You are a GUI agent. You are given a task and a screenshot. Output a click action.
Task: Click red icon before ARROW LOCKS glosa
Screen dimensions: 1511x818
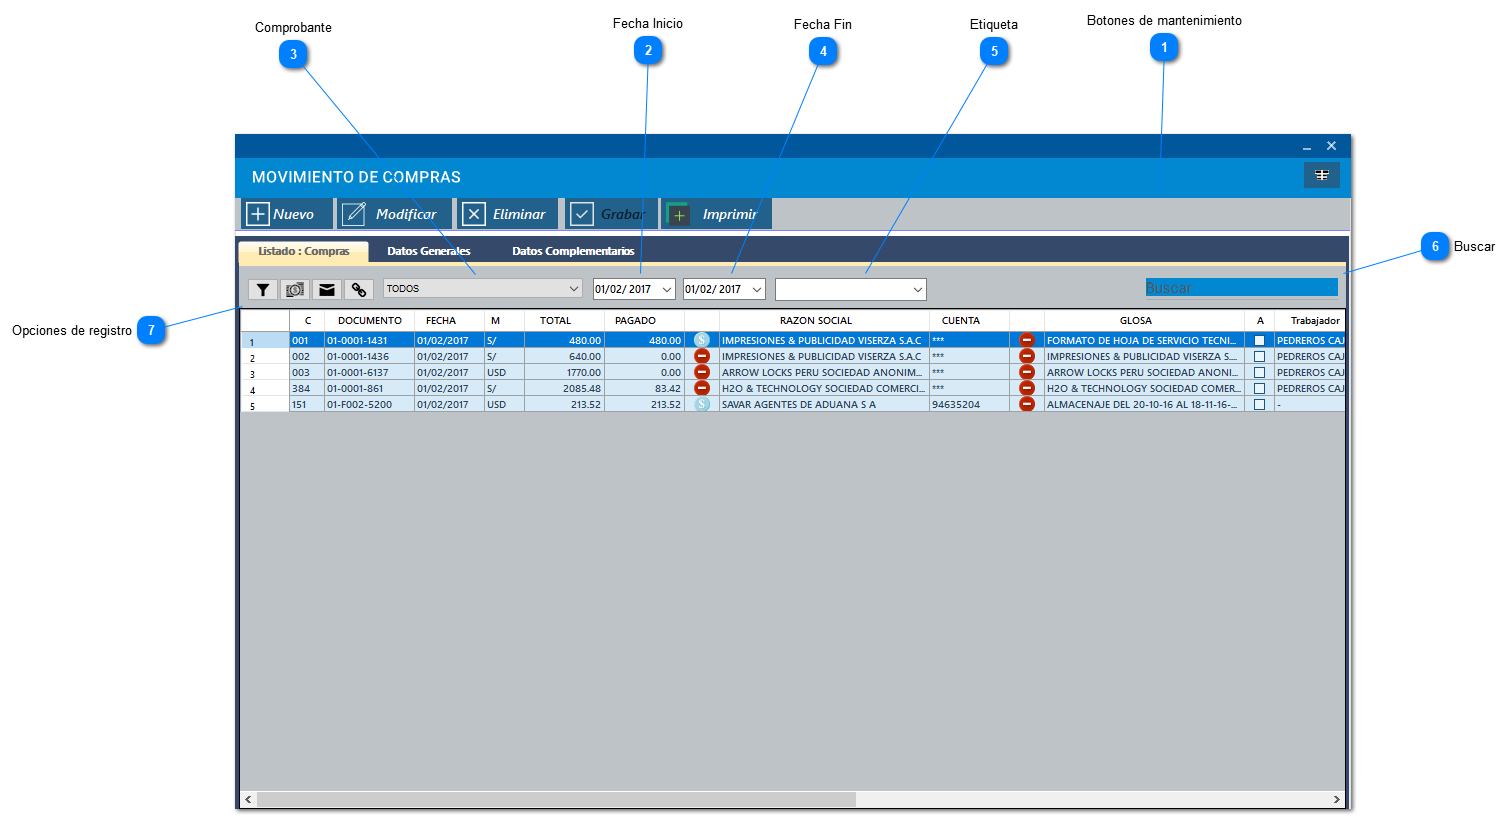1027,372
